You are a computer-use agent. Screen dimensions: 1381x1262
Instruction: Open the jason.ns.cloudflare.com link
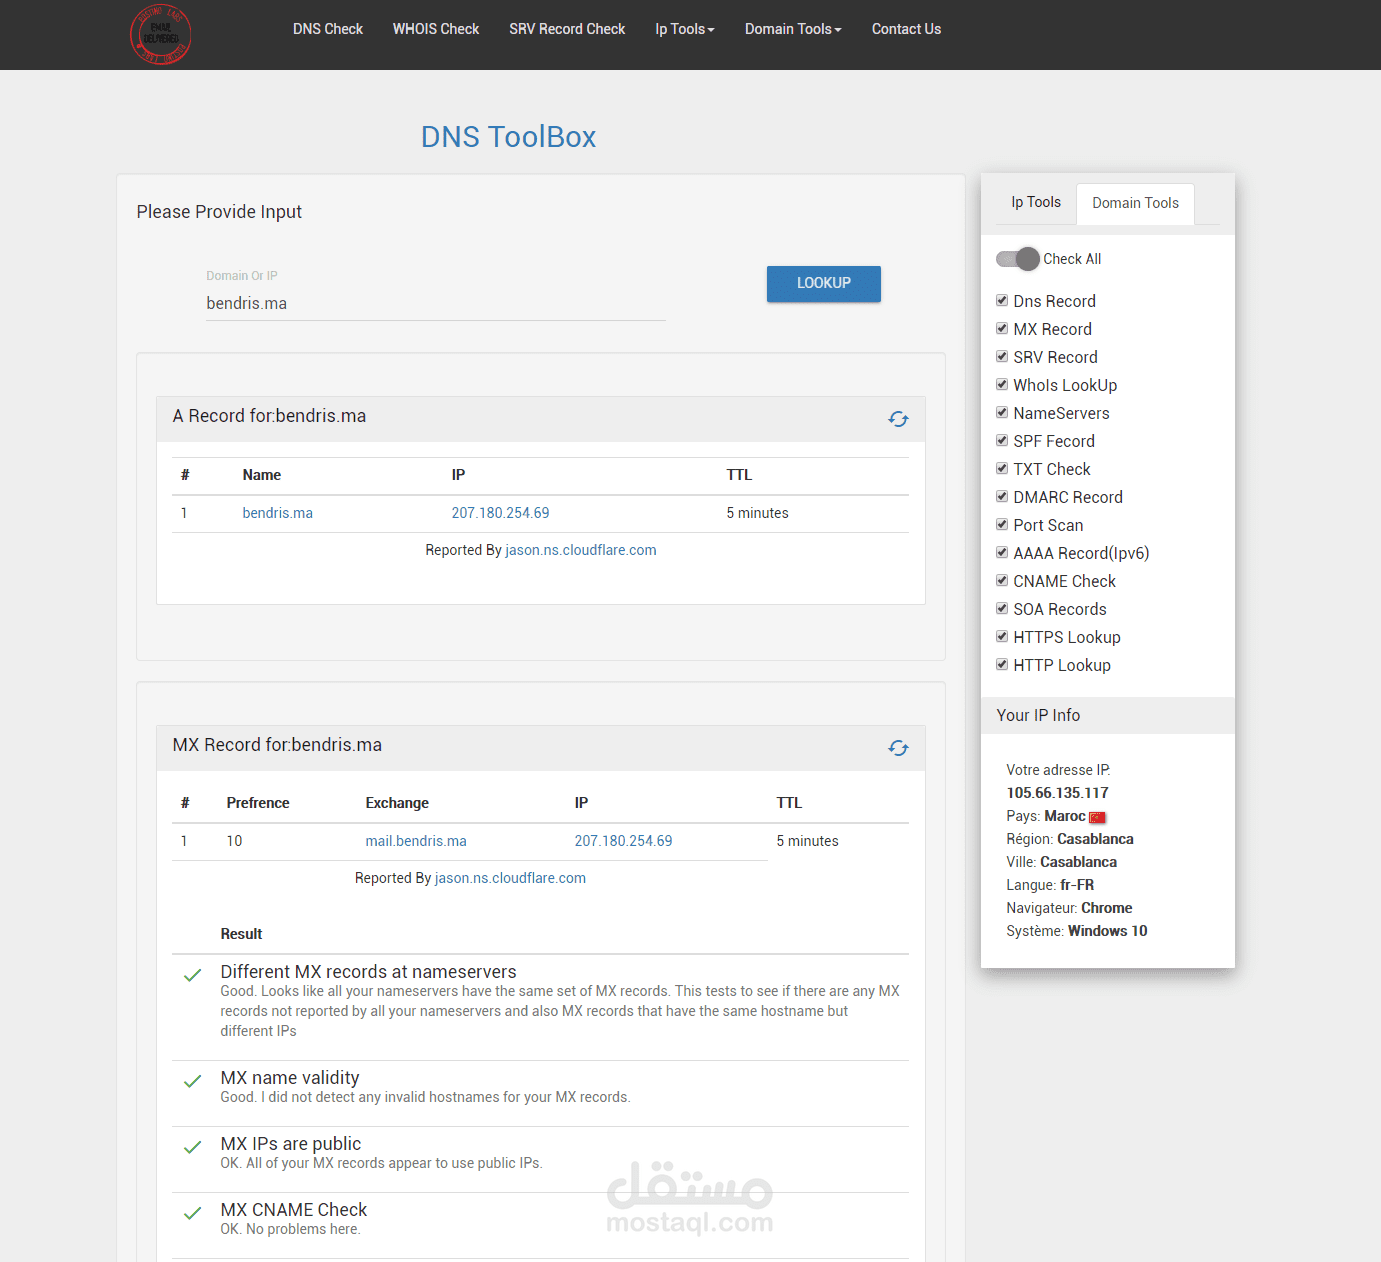pyautogui.click(x=580, y=549)
